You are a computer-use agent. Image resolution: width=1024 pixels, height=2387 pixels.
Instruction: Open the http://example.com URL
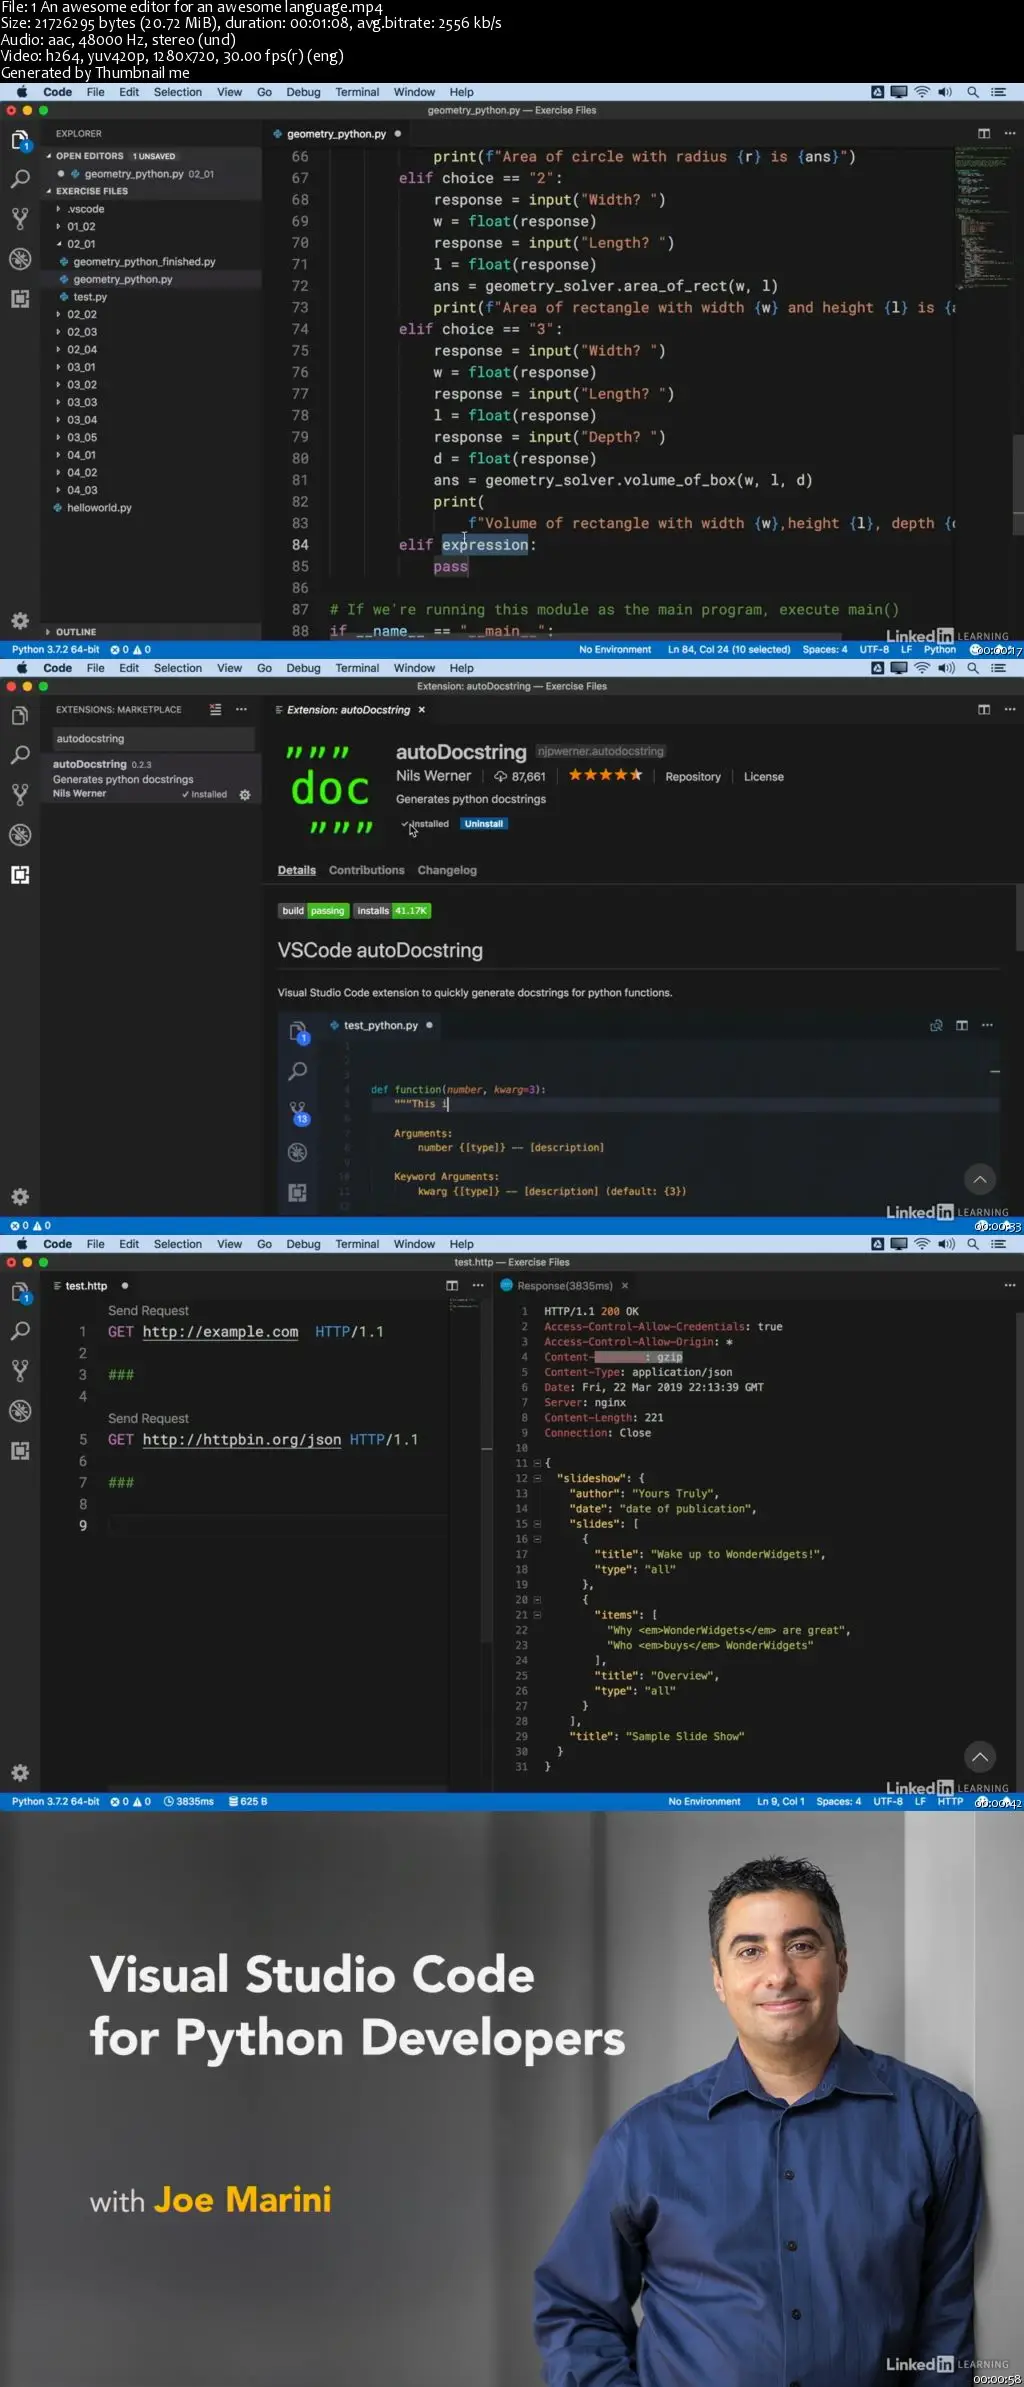[220, 1332]
